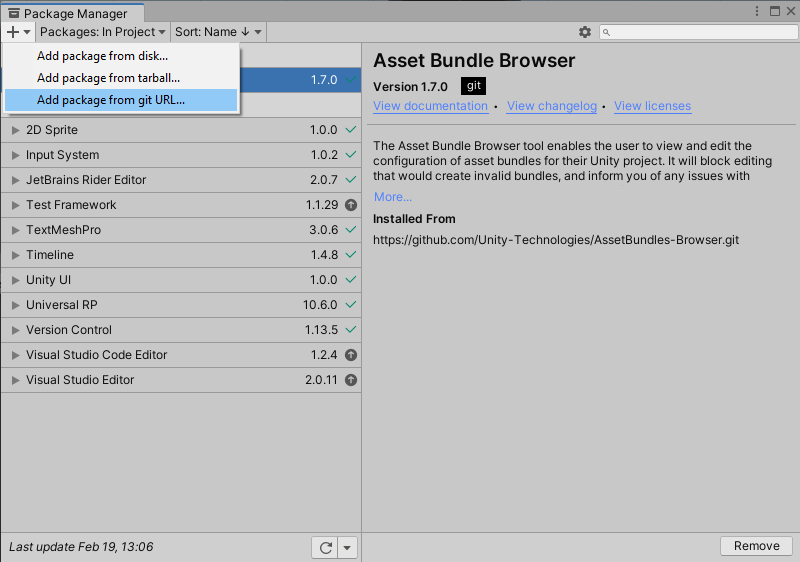Click update icon for Visual Studio Code Editor
The image size is (800, 562).
(351, 355)
